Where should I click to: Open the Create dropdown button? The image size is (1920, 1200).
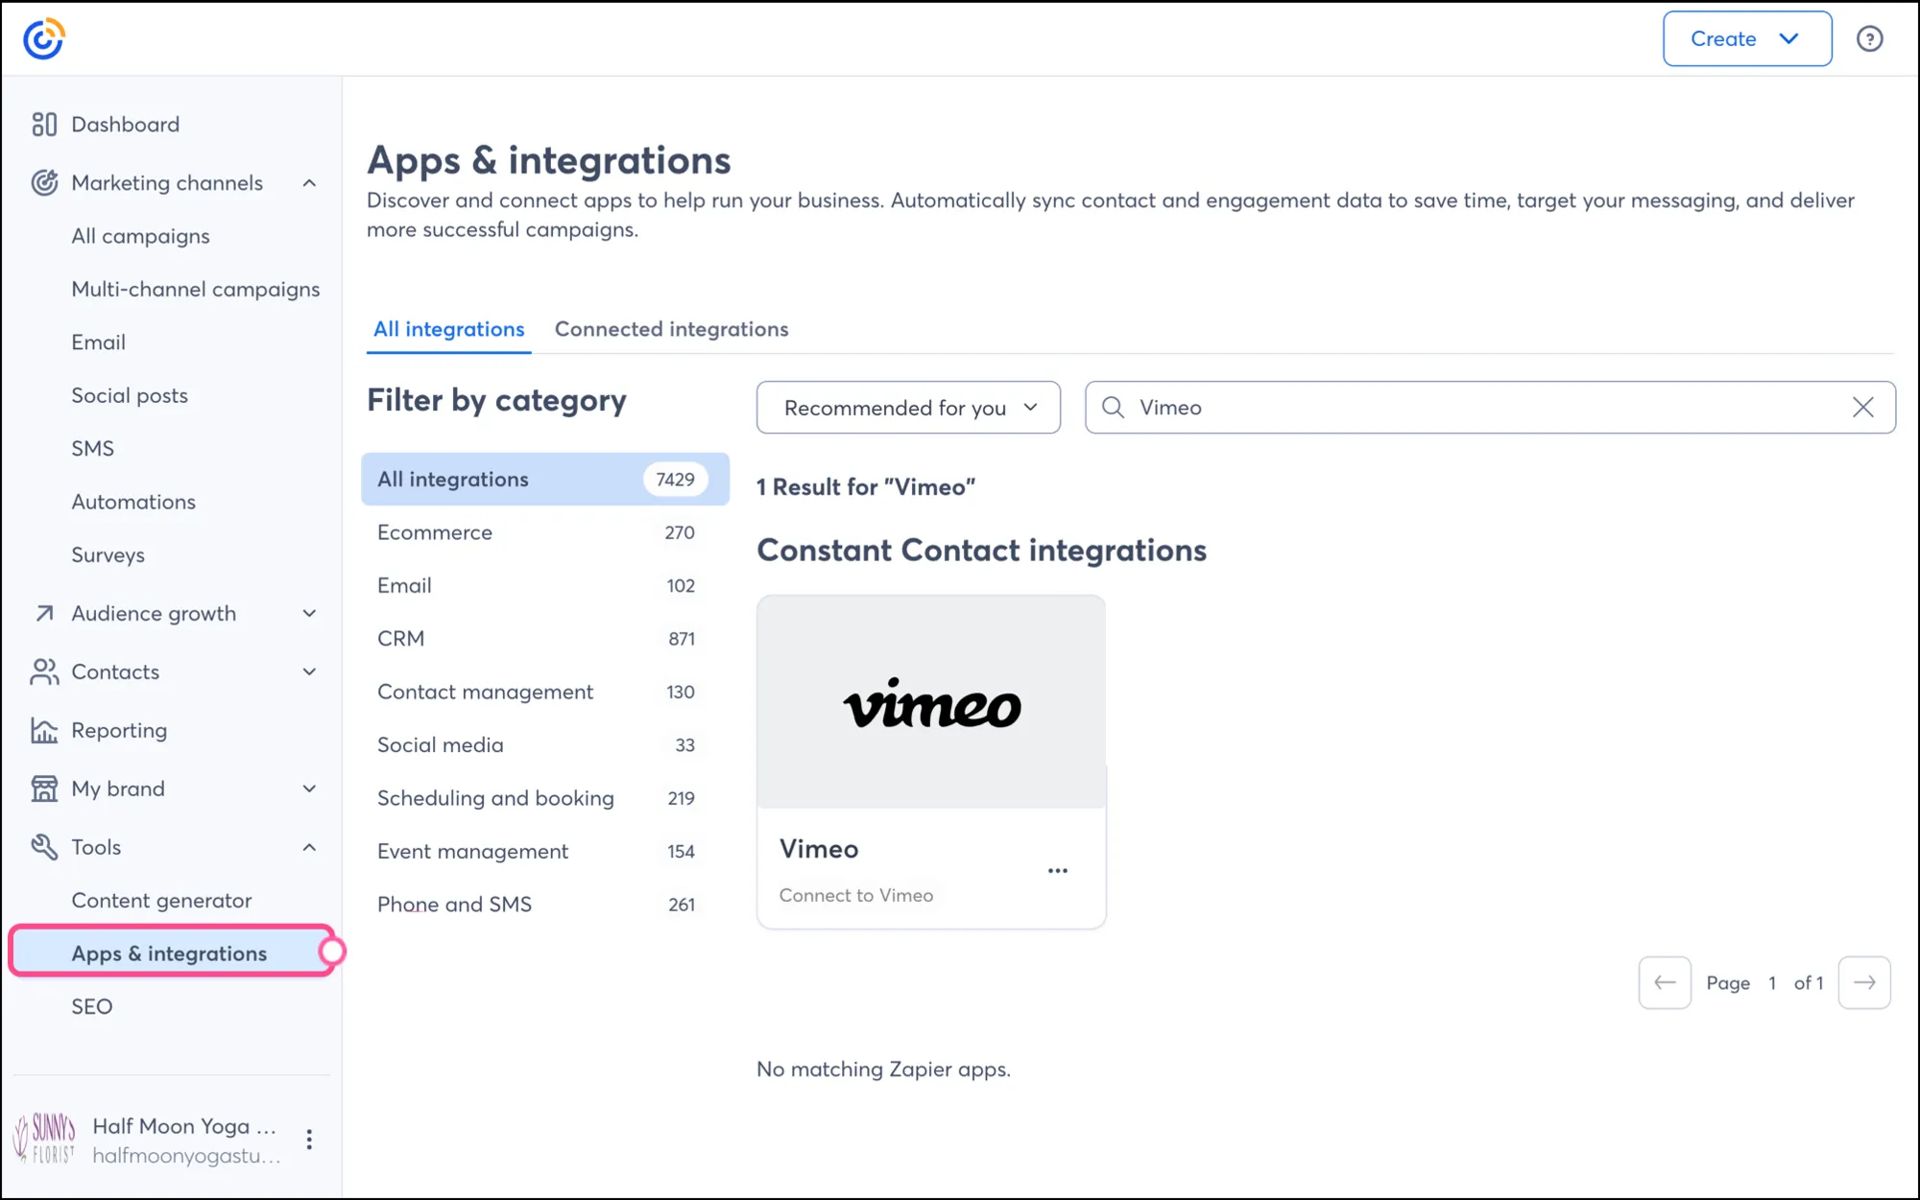point(1746,39)
